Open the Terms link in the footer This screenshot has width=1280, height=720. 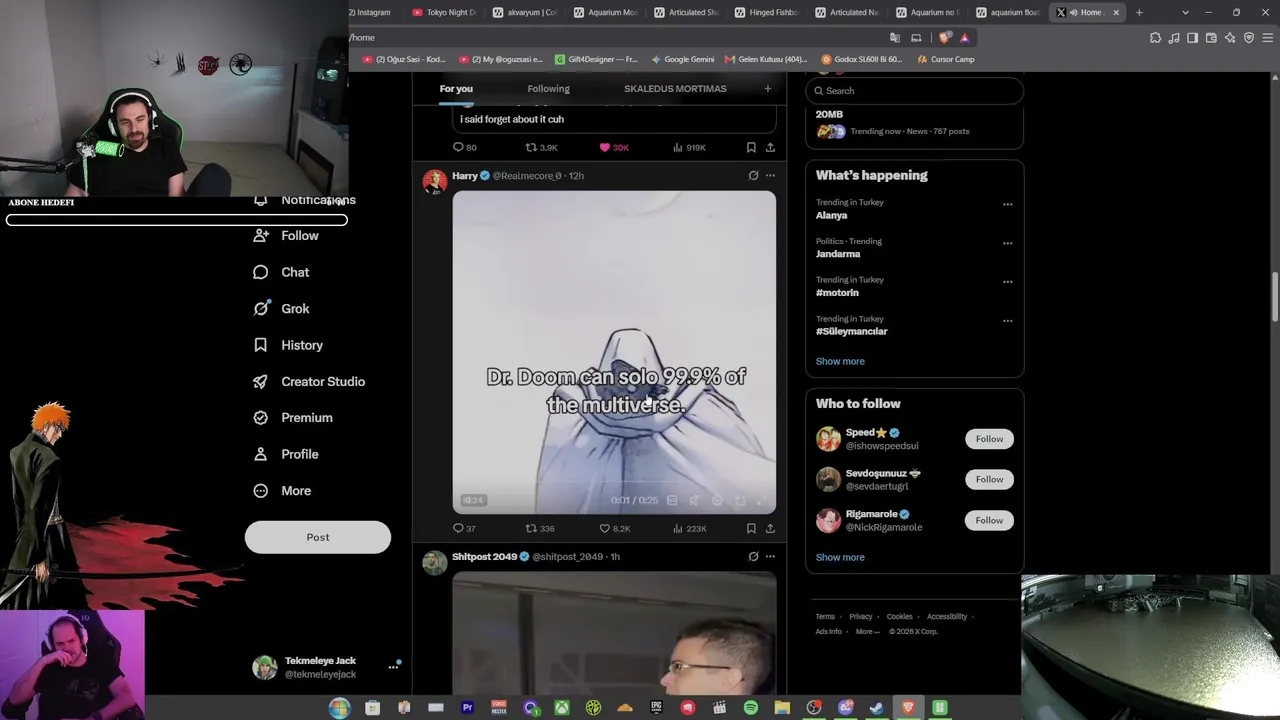pos(824,617)
